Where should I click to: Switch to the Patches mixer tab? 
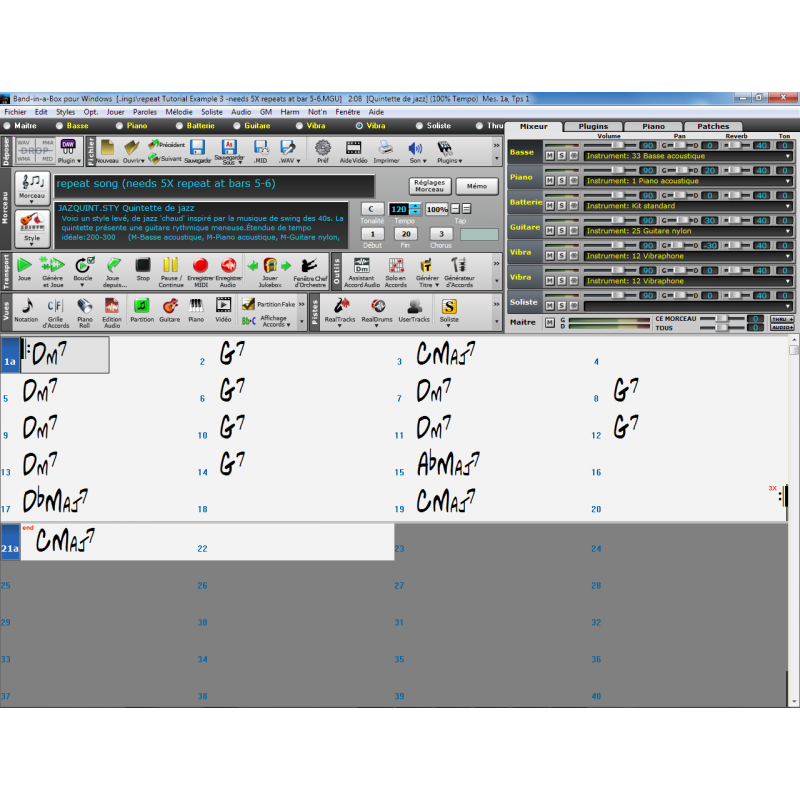click(713, 127)
